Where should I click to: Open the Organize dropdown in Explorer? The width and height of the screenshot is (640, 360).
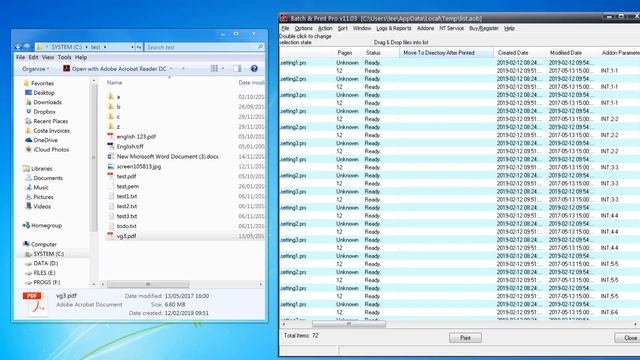[x=36, y=69]
